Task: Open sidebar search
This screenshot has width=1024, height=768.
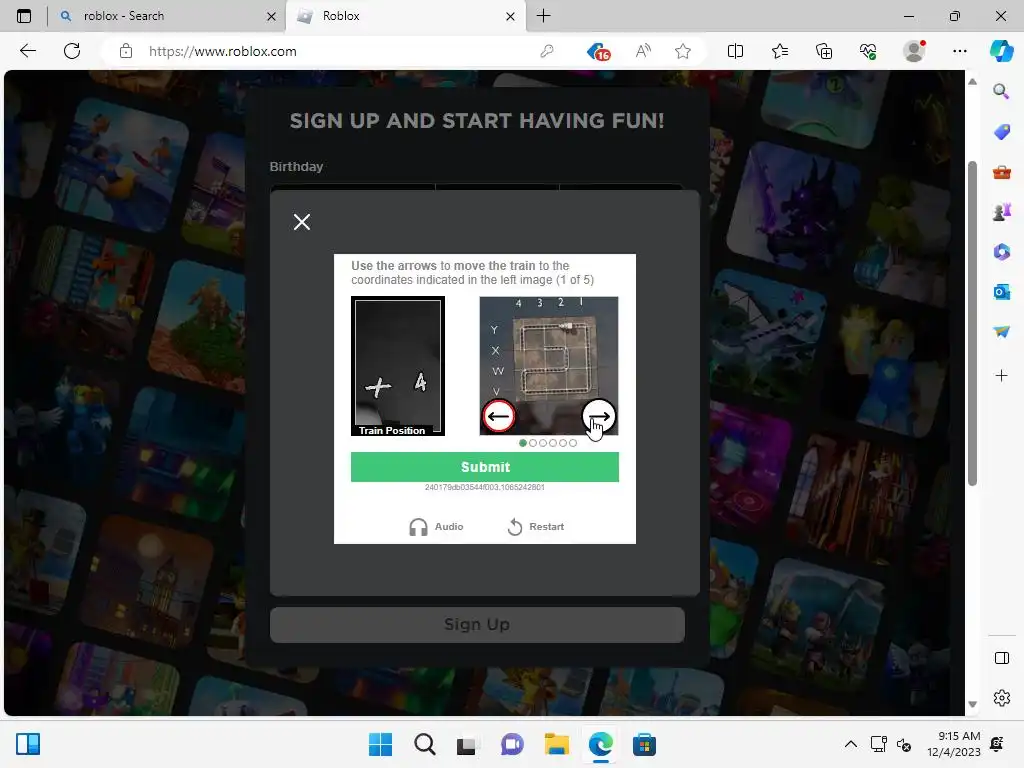Action: 1002,91
